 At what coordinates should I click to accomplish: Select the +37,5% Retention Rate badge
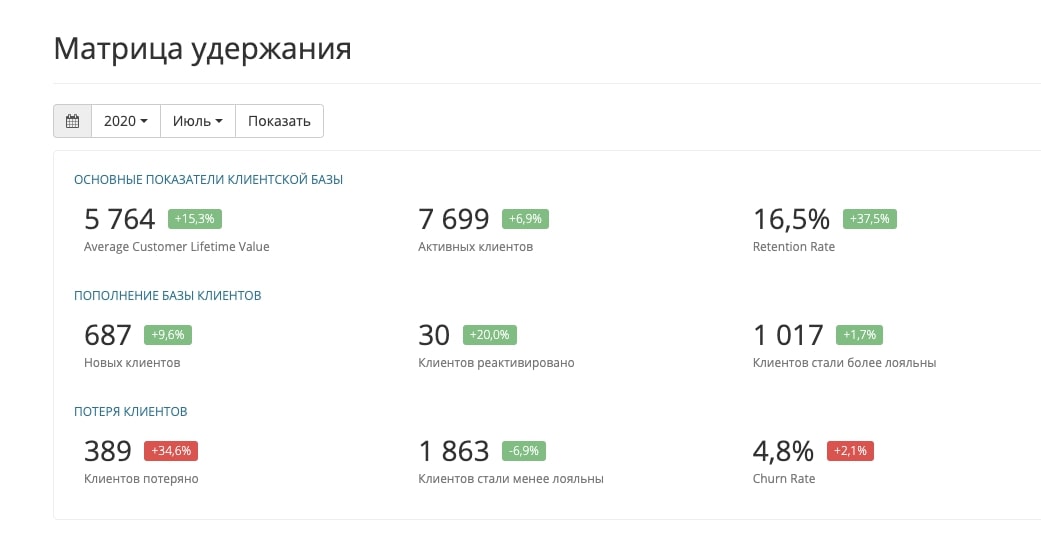[870, 219]
